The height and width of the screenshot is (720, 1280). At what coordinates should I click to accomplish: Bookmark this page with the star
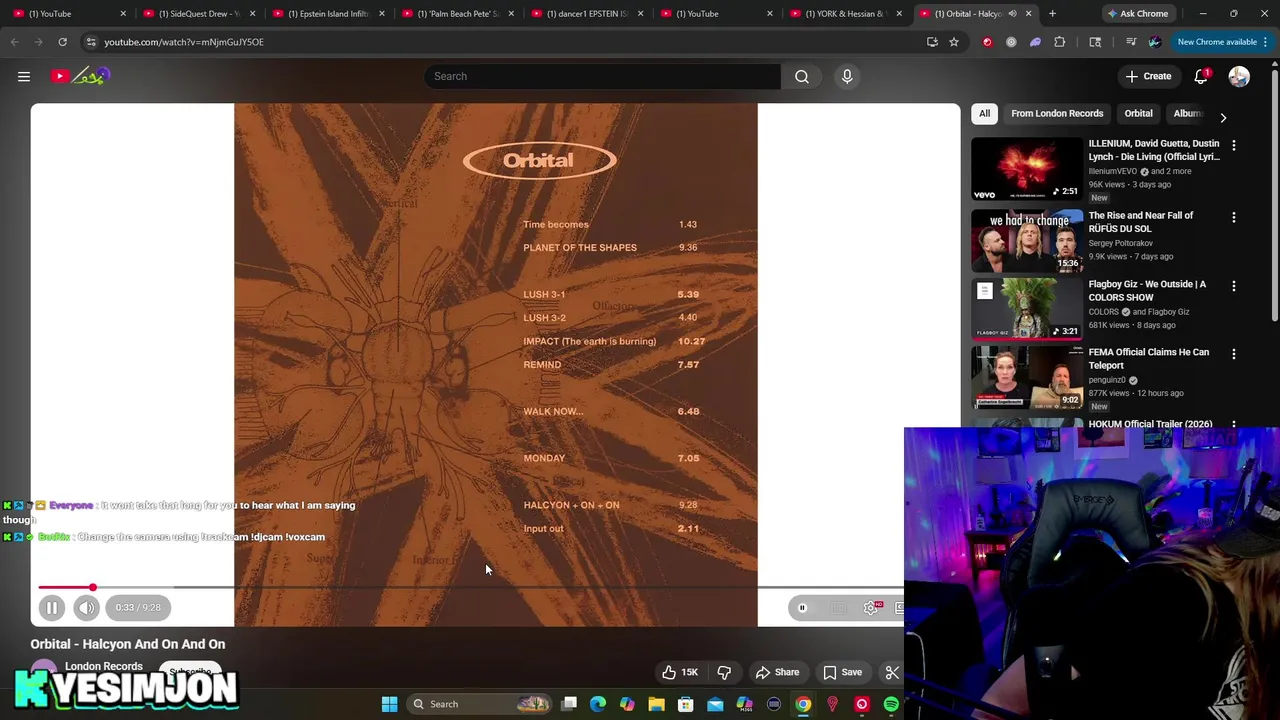(954, 42)
